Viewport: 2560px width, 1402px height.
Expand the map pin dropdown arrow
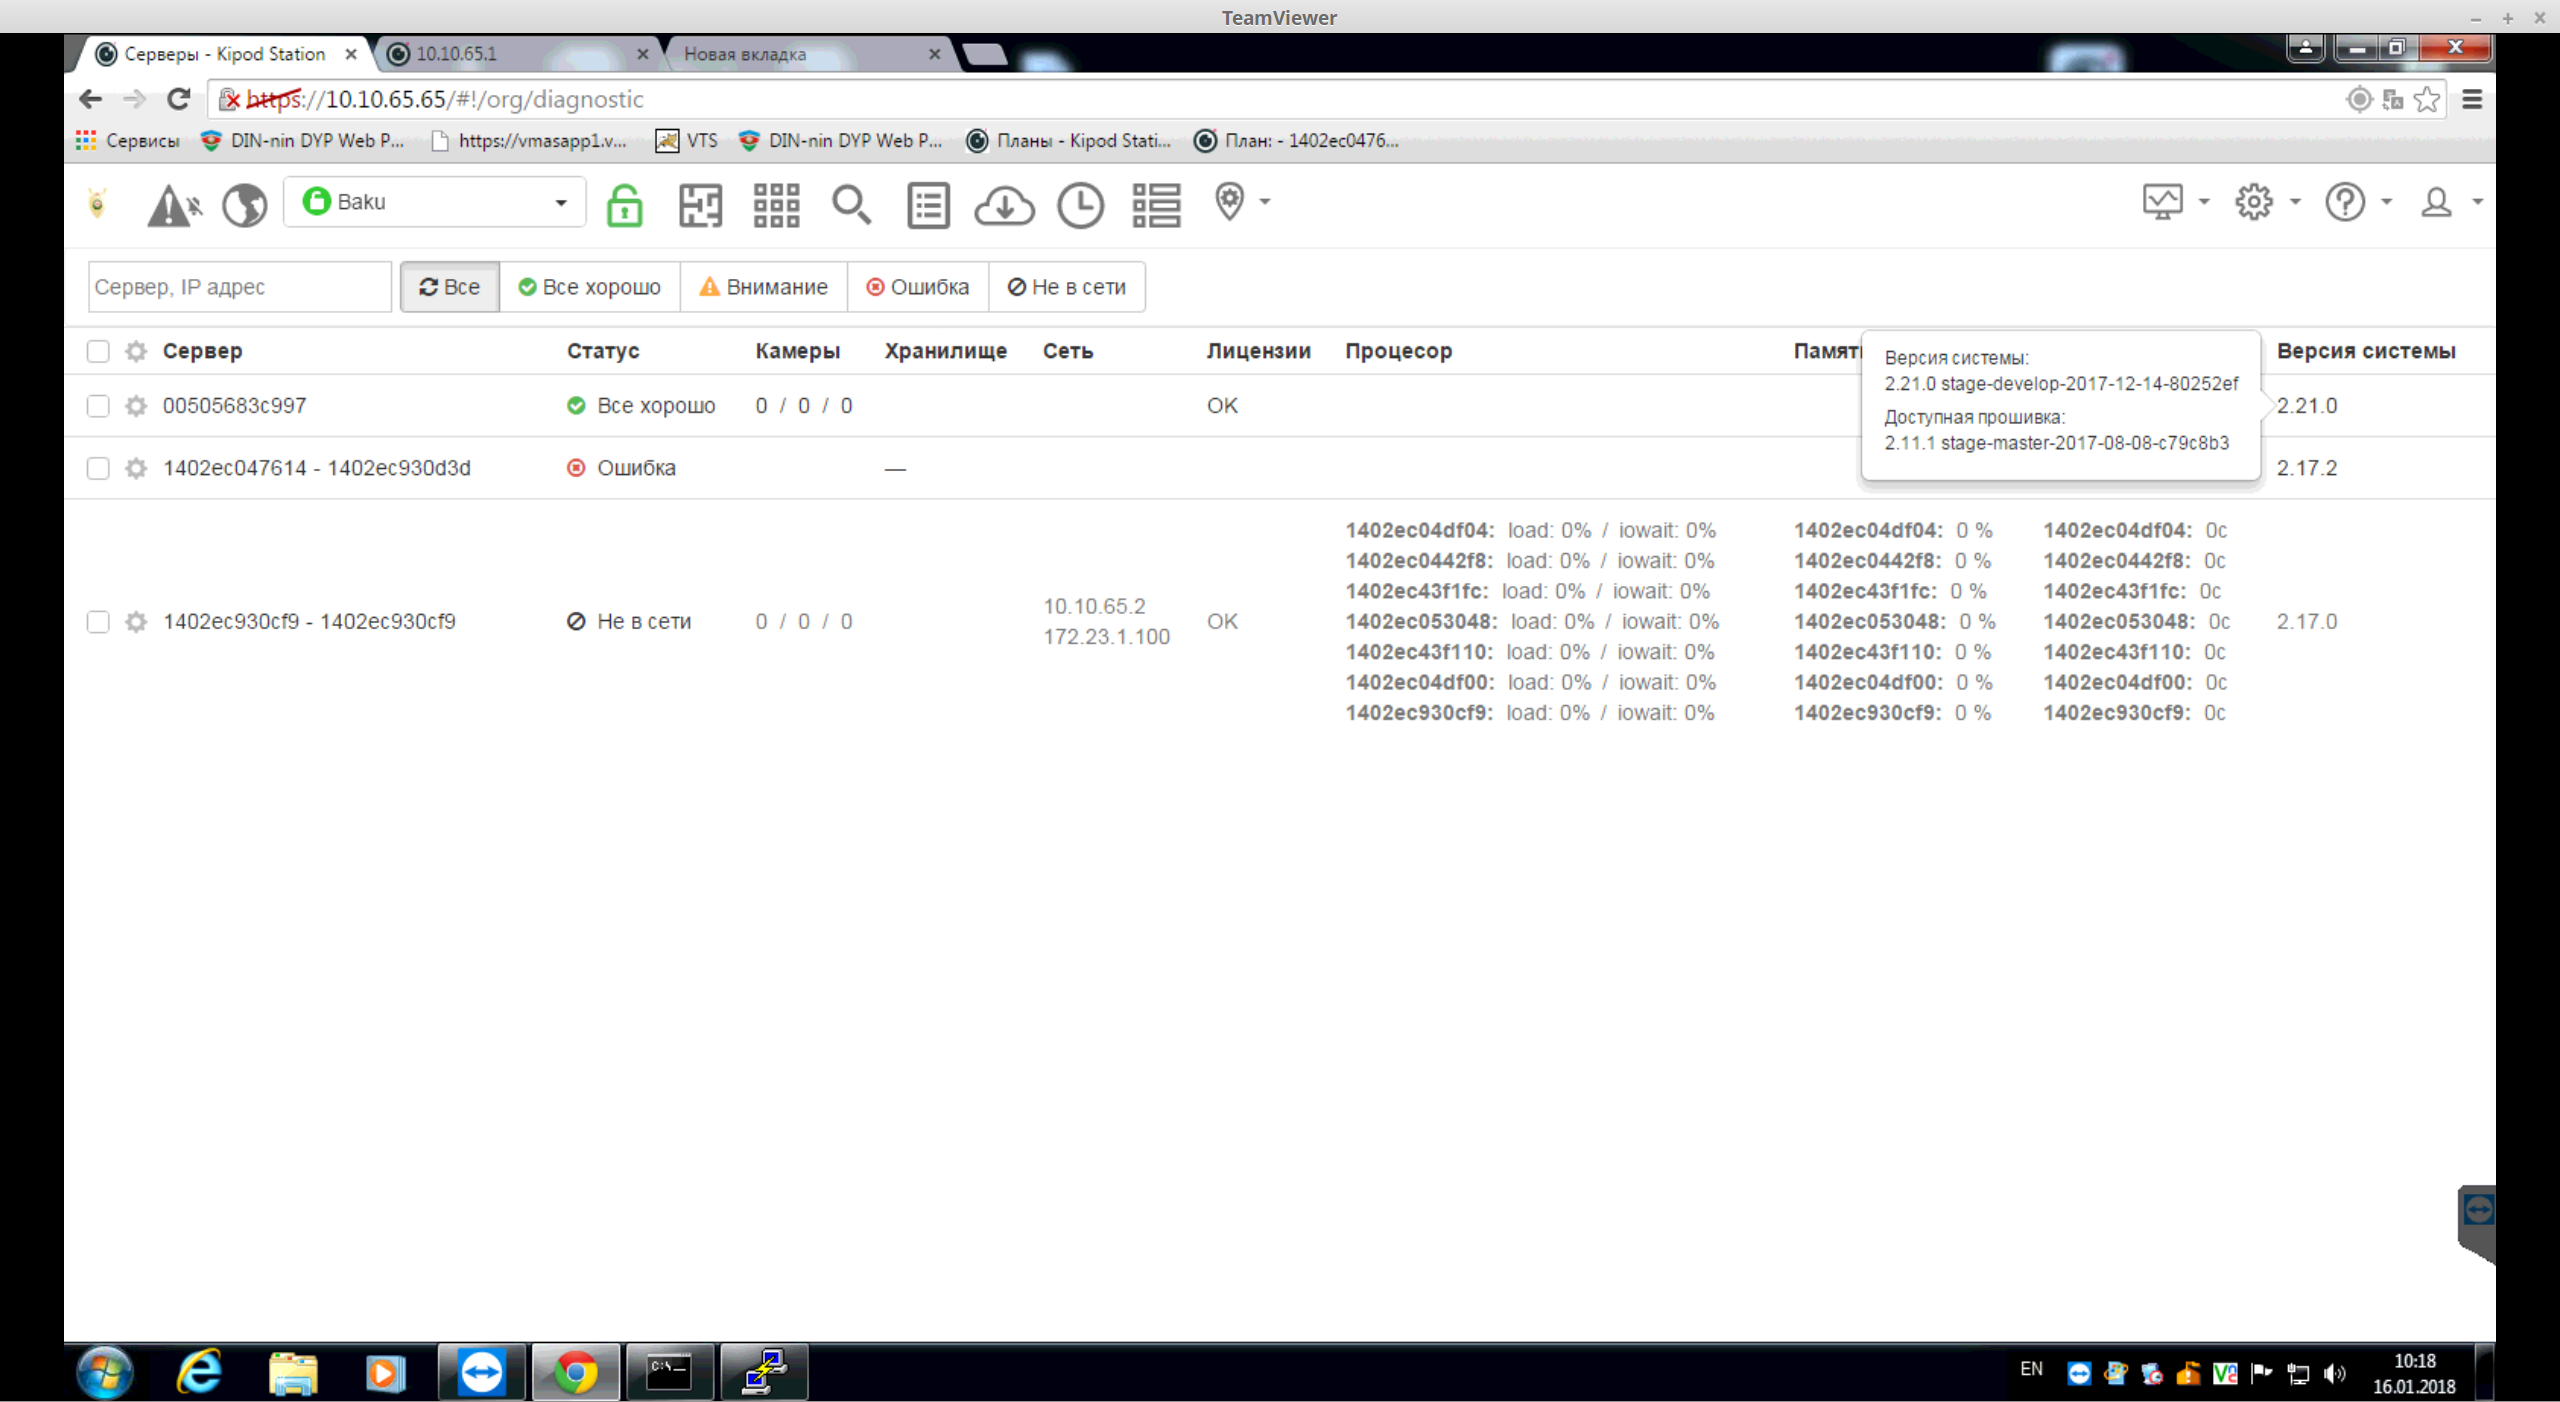[1265, 202]
